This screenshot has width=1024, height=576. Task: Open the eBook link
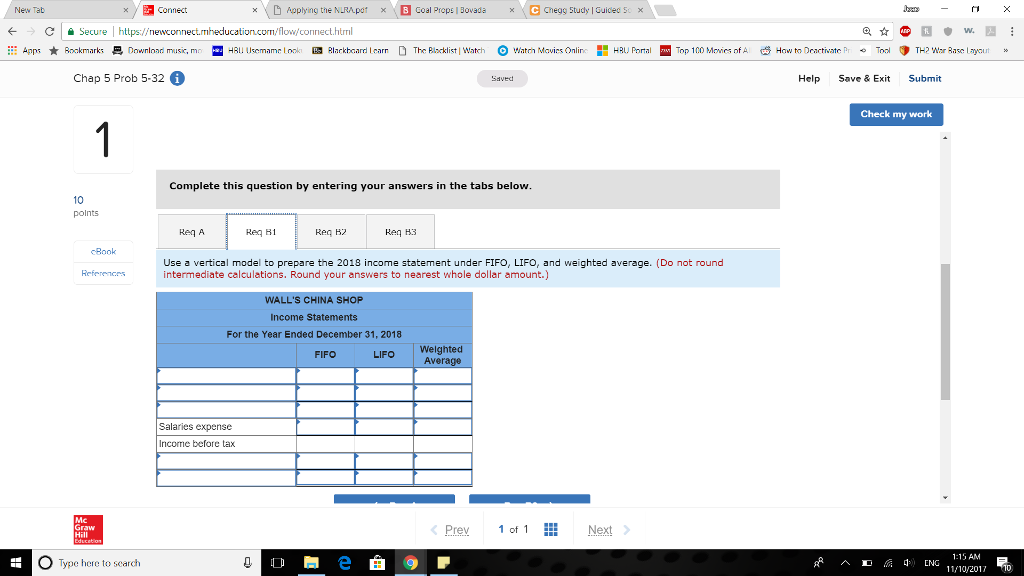coord(103,251)
